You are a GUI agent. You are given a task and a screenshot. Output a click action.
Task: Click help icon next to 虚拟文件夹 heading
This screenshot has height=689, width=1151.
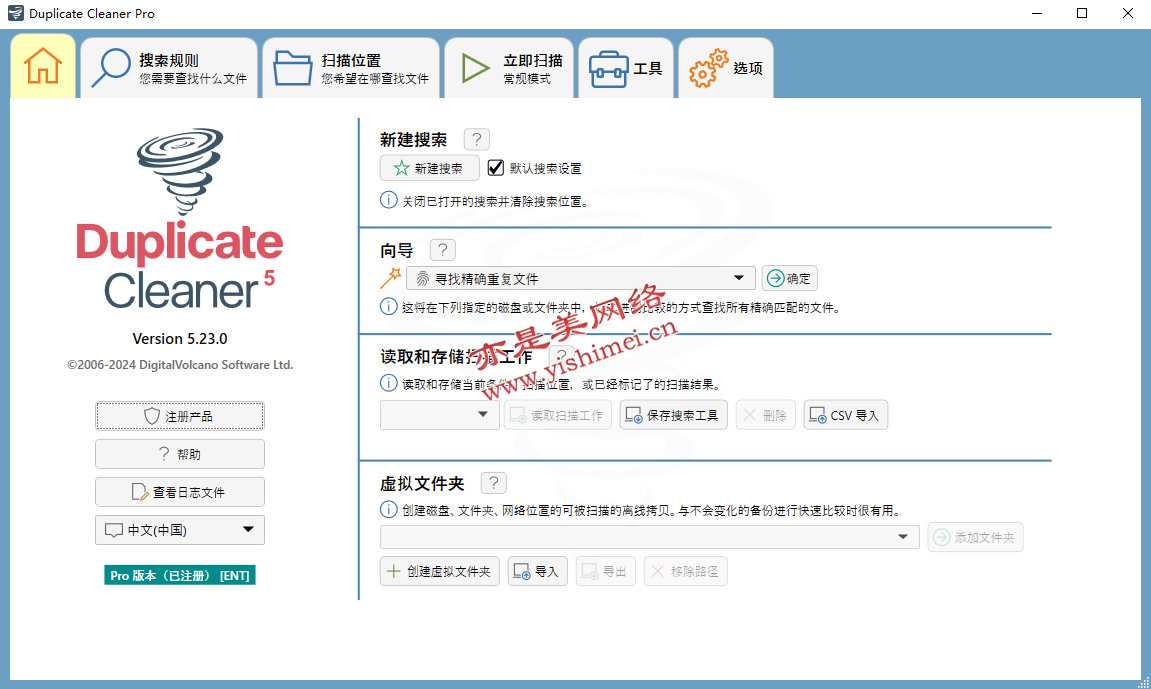(494, 483)
